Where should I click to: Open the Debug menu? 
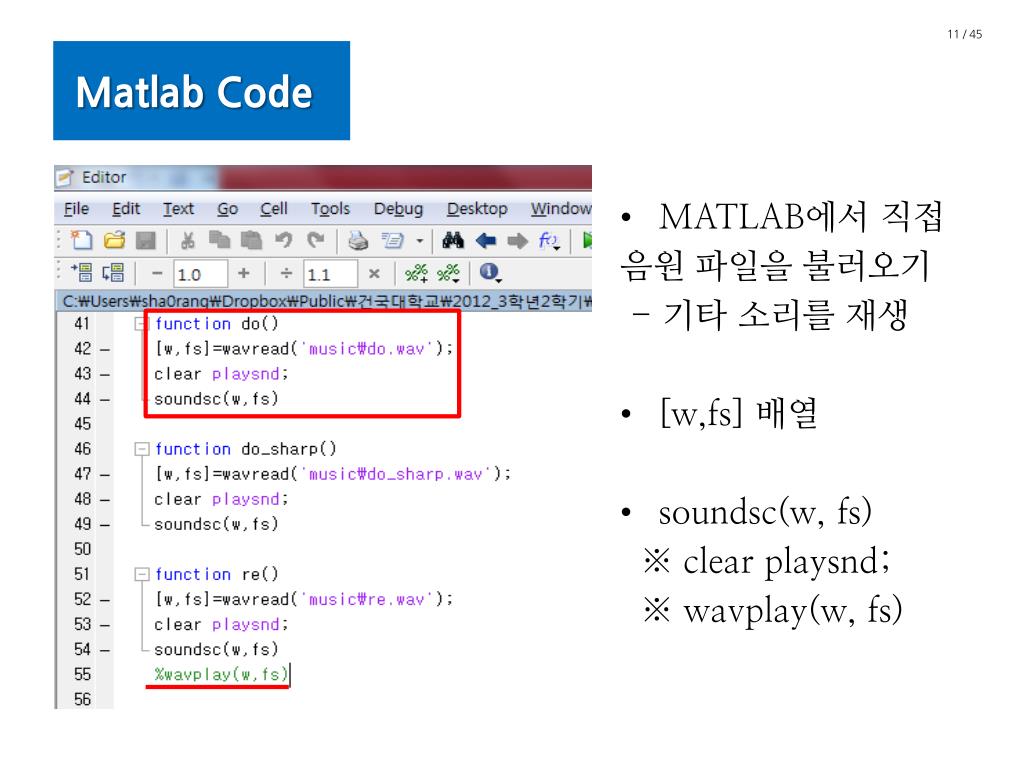tap(398, 208)
